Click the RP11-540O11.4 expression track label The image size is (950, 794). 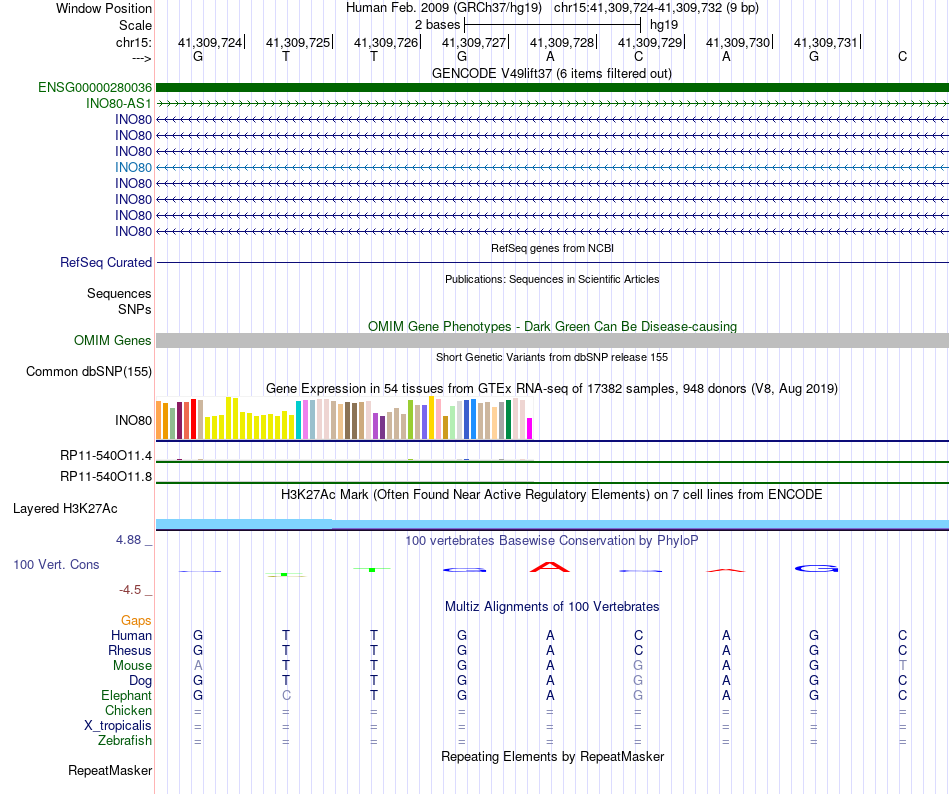(x=106, y=455)
